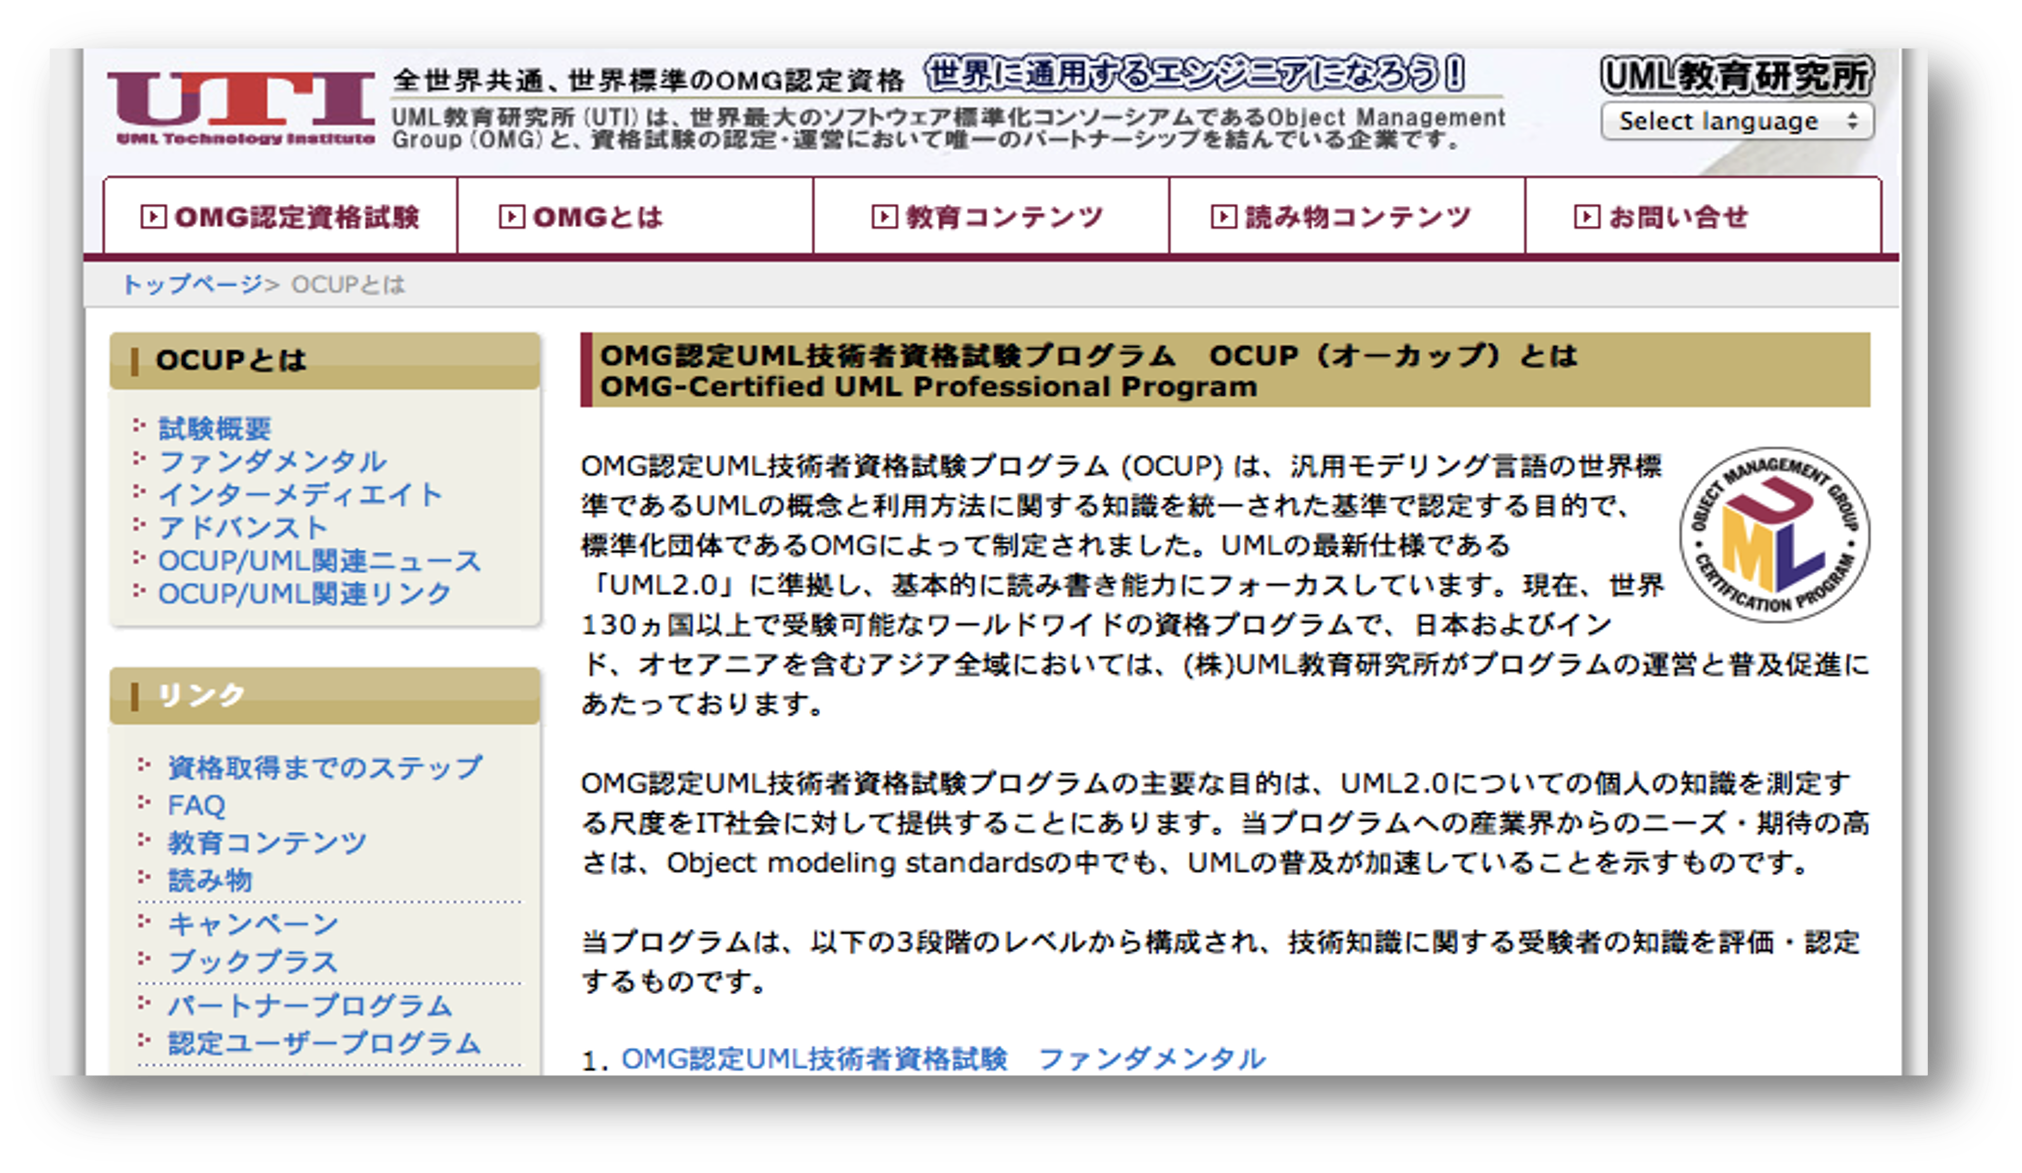This screenshot has height=1173, width=2022.
Task: Open パートナープログラム sidebar link
Action: [310, 1006]
